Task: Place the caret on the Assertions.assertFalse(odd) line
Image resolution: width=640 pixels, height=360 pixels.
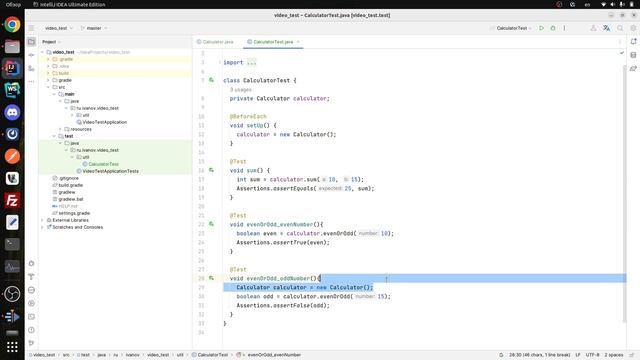Action: pyautogui.click(x=283, y=305)
